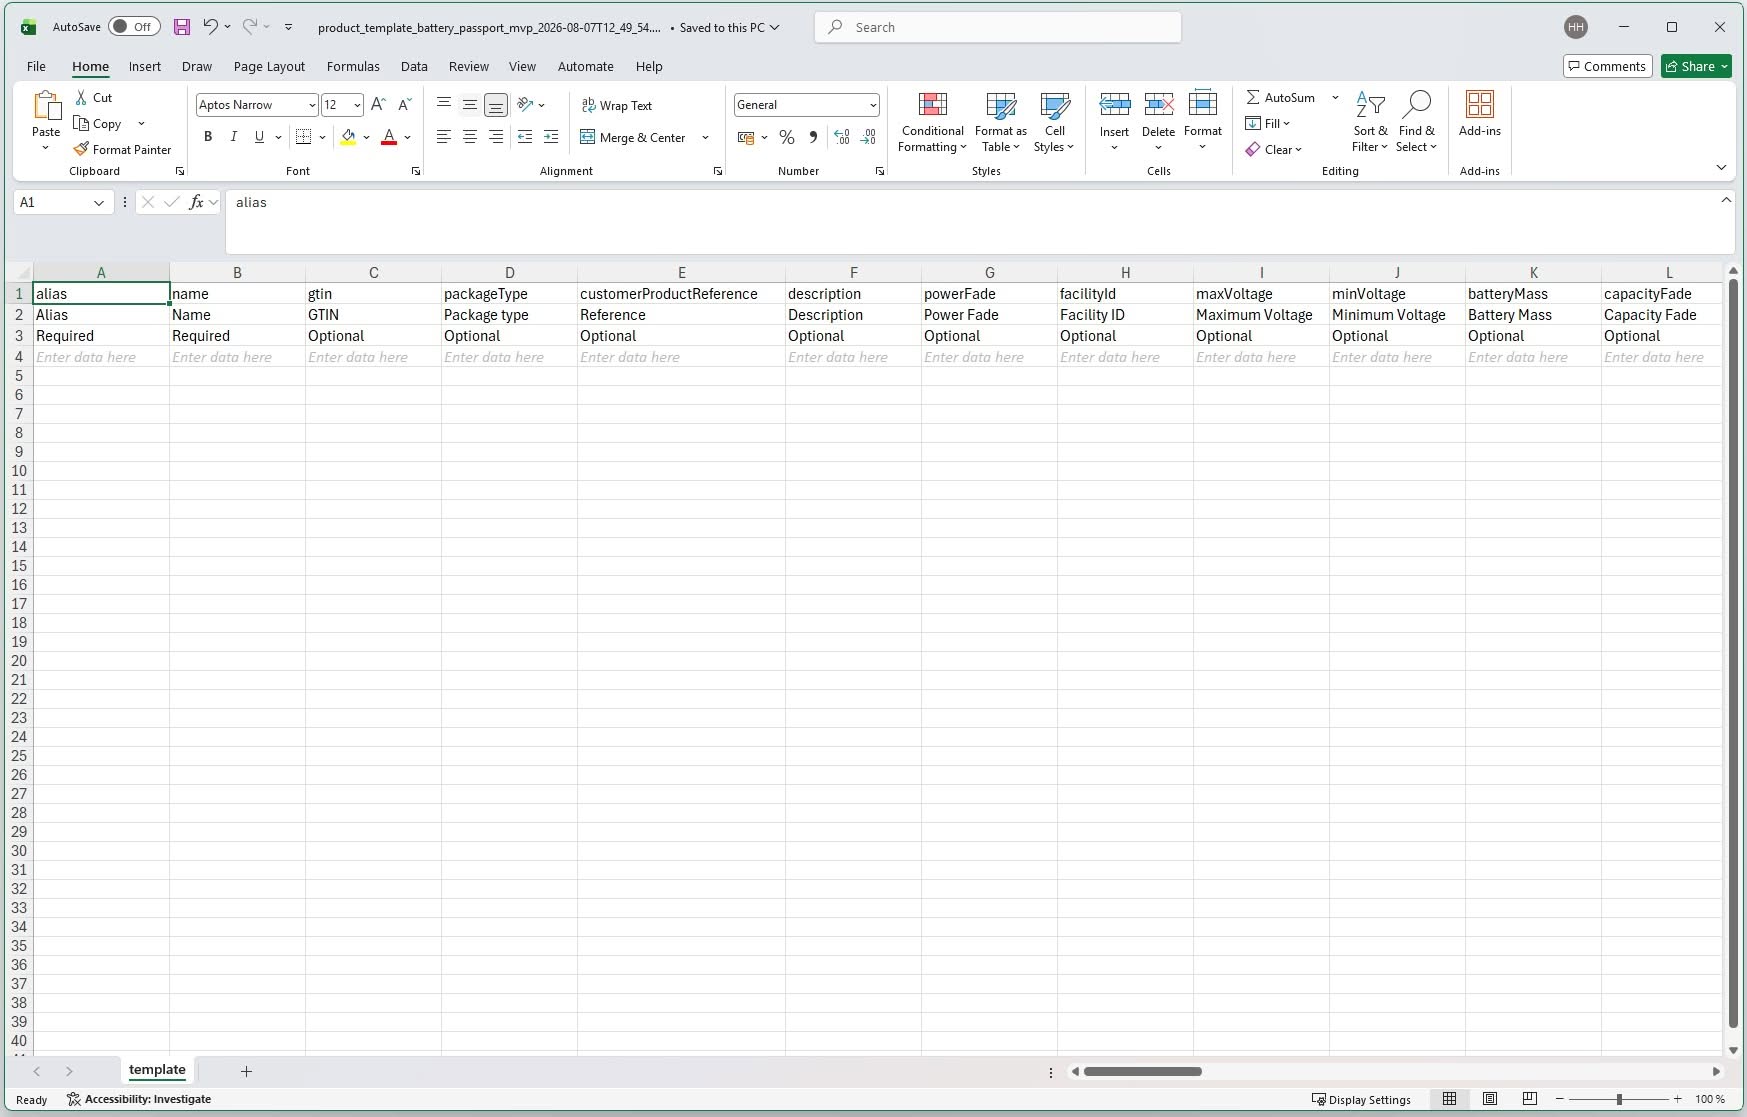Open Find & Select tool

(x=1416, y=122)
